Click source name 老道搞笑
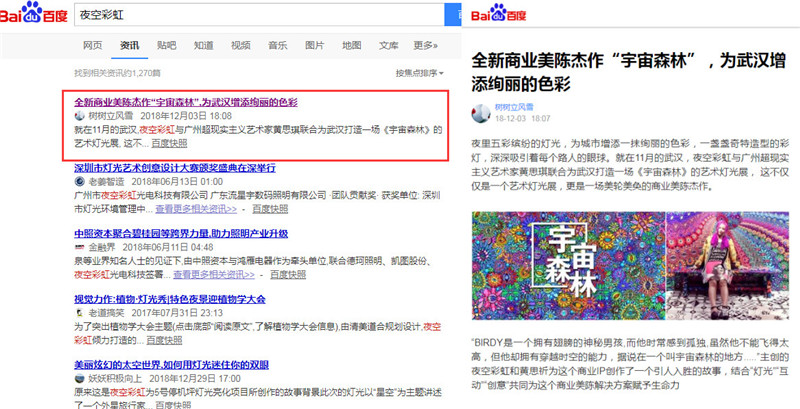 coord(106,313)
